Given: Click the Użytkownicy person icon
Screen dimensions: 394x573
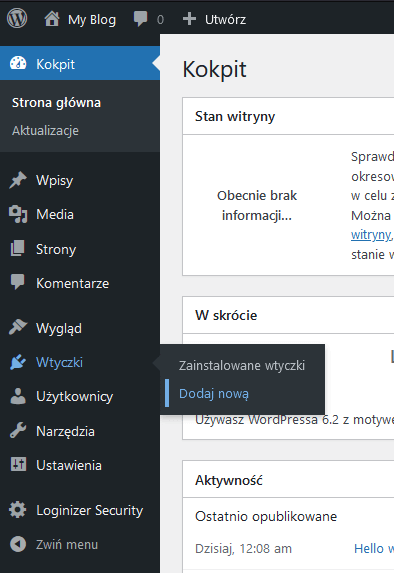Looking at the screenshot, I should (x=18, y=396).
